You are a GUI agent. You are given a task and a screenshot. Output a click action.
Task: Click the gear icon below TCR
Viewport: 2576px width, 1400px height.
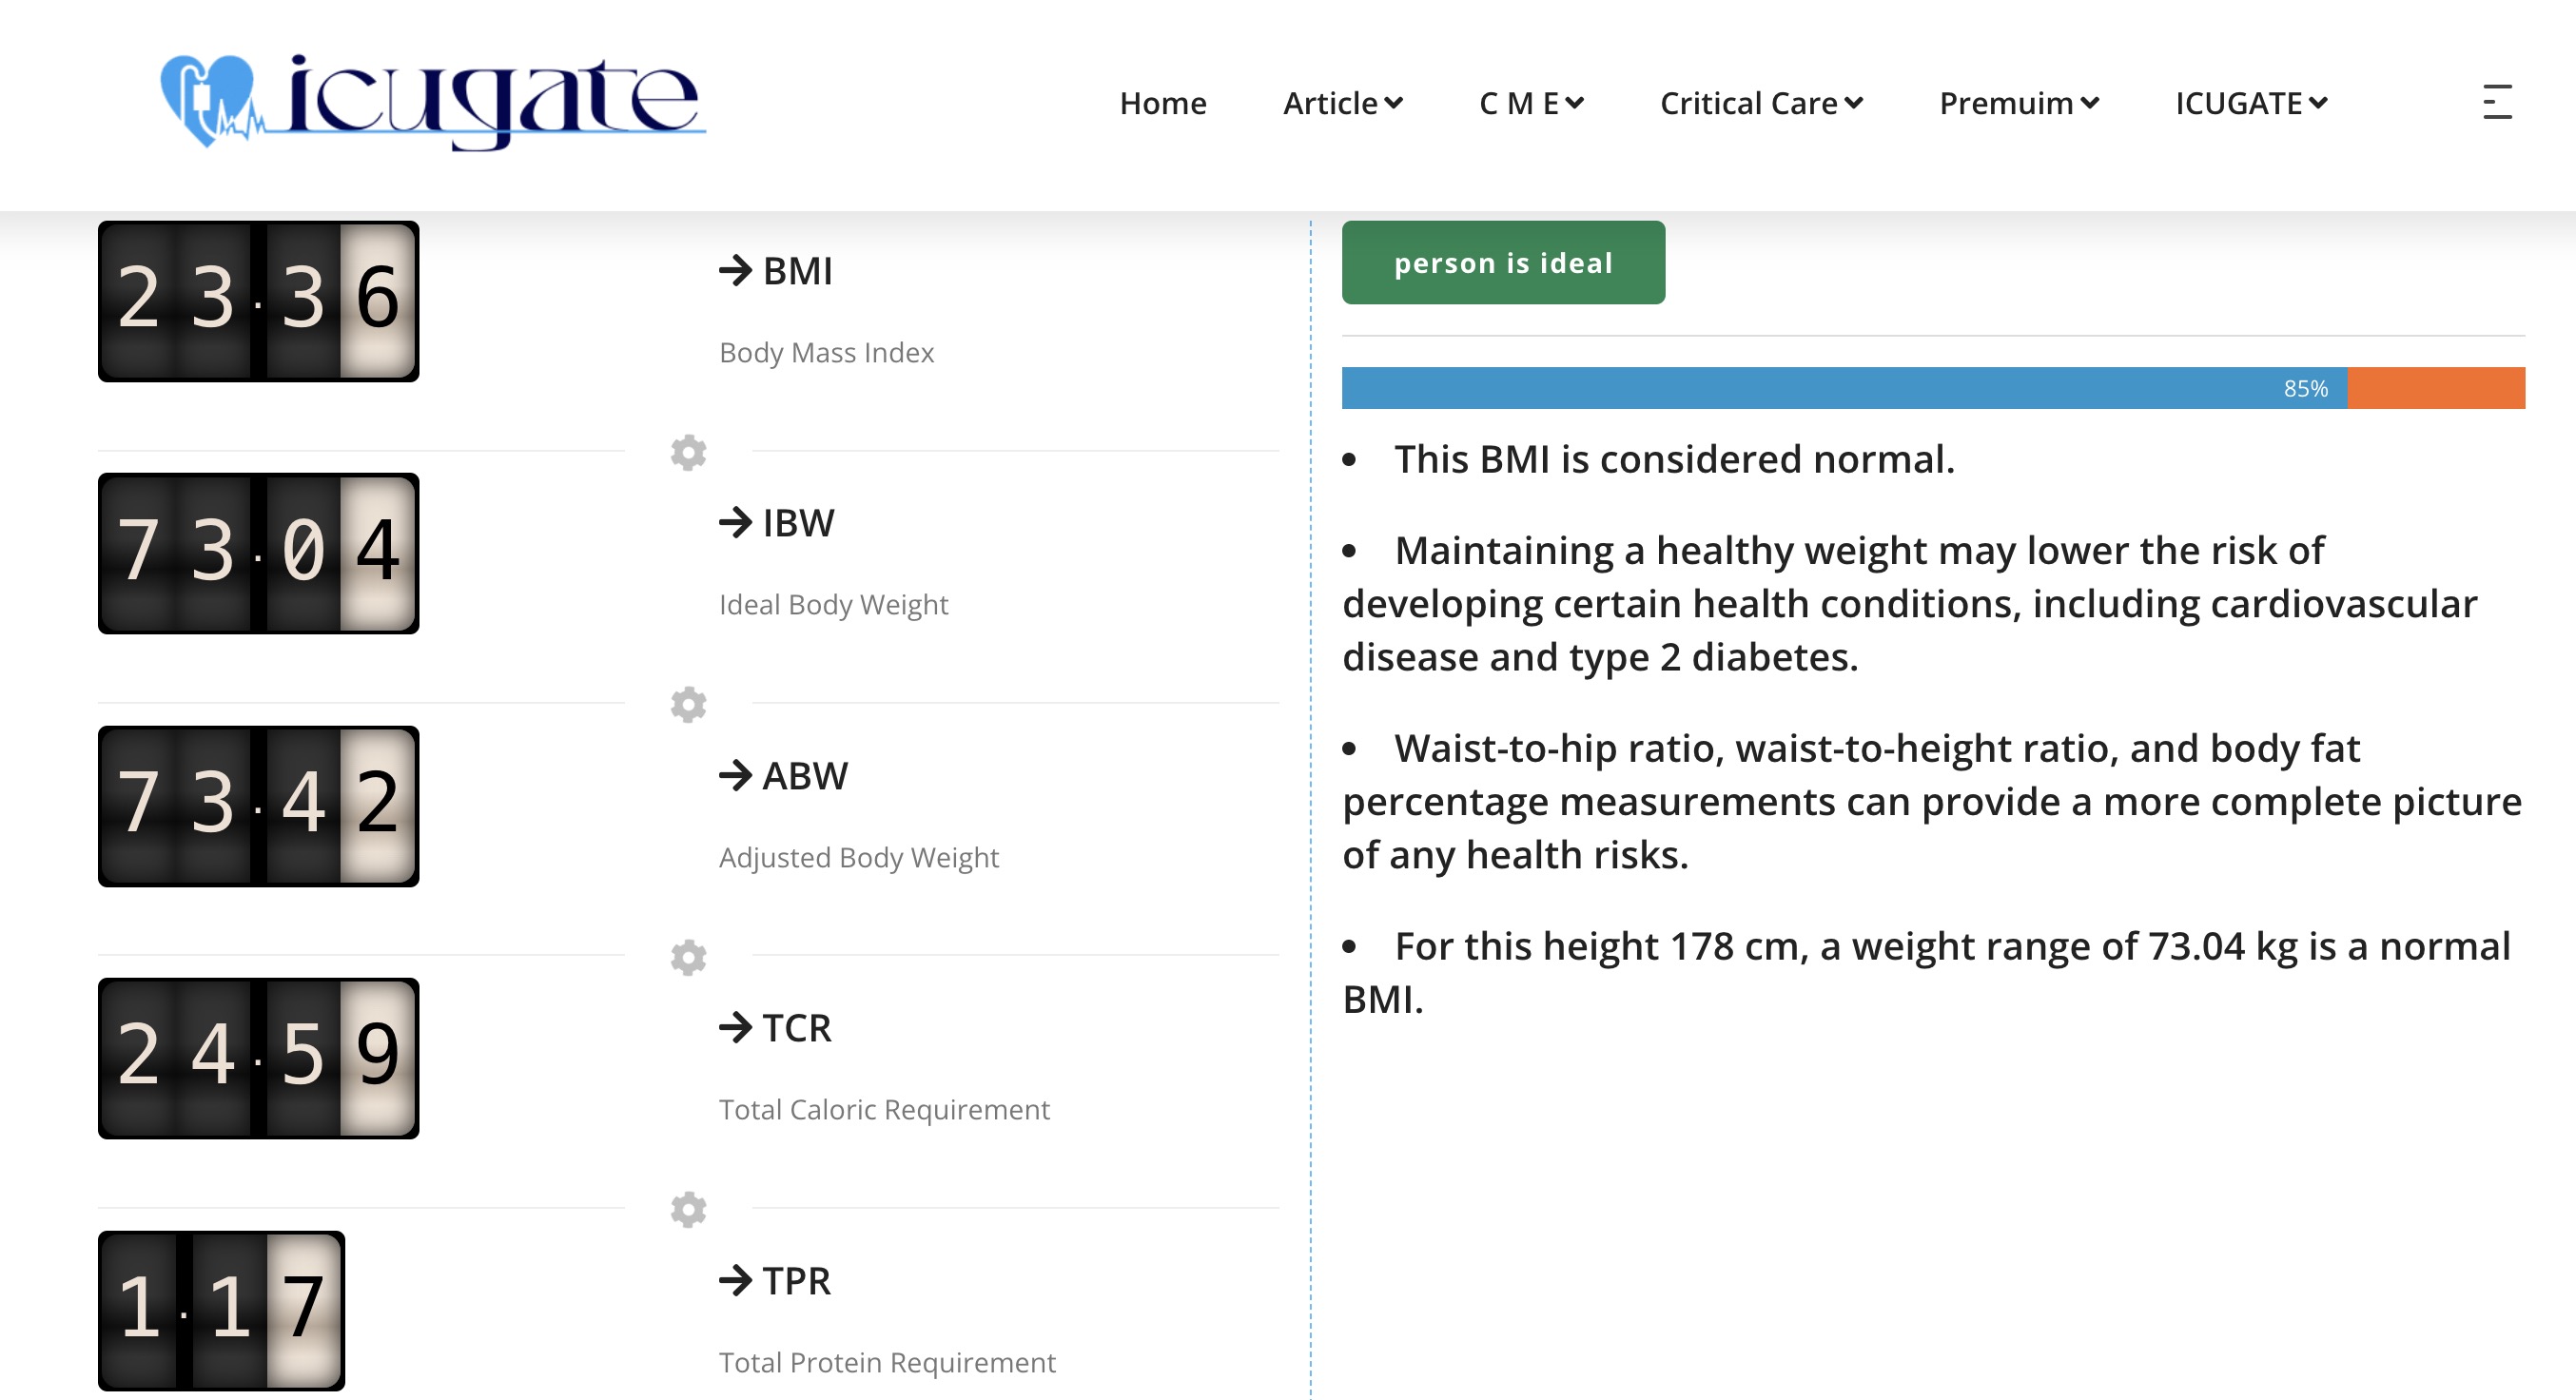tap(688, 1209)
